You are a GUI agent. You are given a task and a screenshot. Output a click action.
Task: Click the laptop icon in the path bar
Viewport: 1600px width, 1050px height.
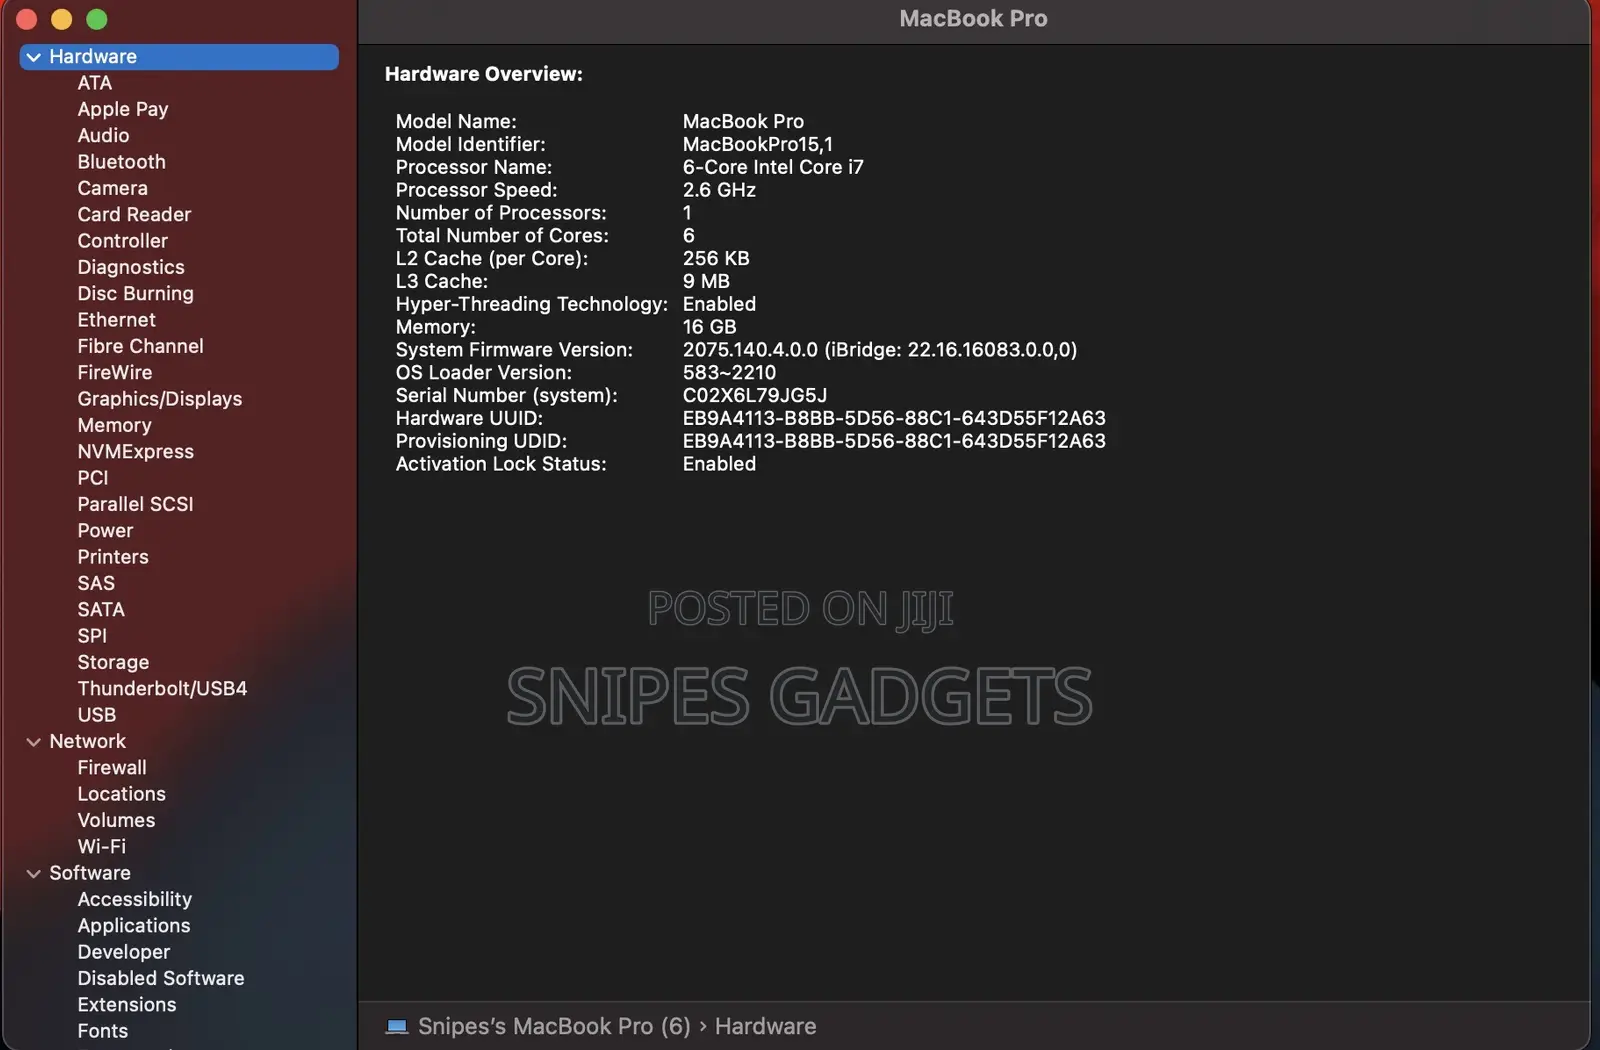click(397, 1027)
